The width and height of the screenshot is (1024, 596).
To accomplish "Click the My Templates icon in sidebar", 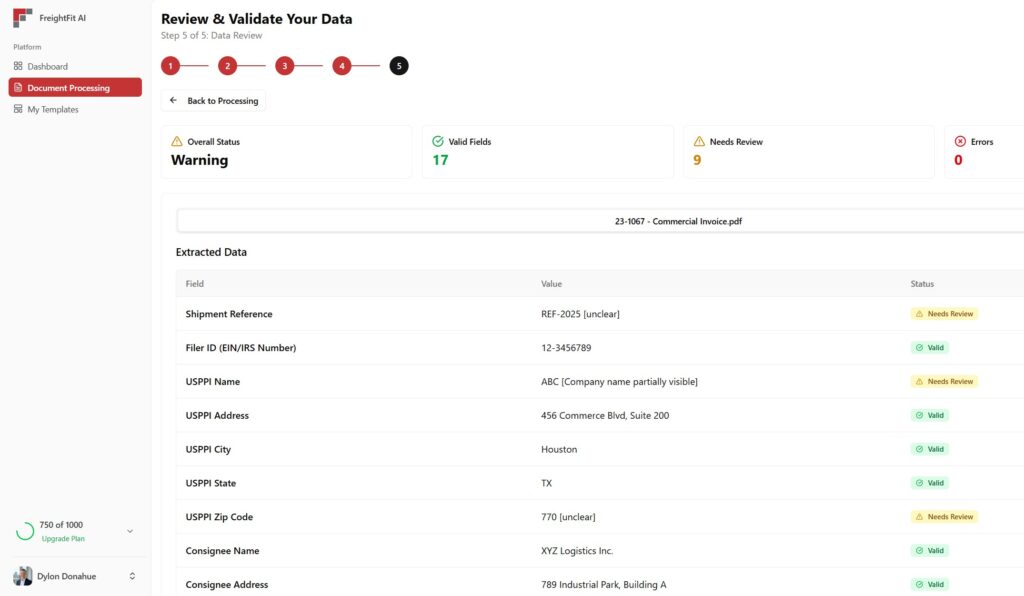I will coord(18,109).
